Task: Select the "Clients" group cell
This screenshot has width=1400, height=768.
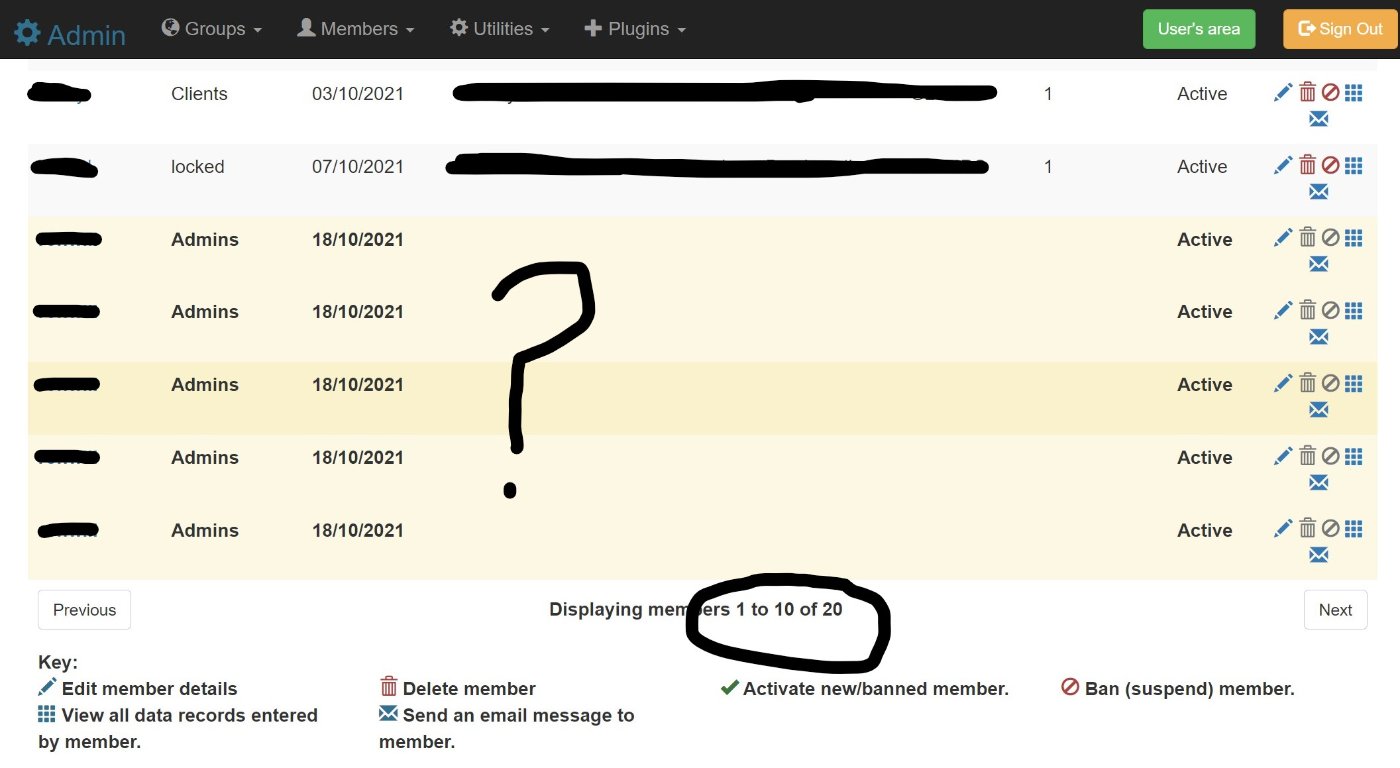Action: coord(199,94)
